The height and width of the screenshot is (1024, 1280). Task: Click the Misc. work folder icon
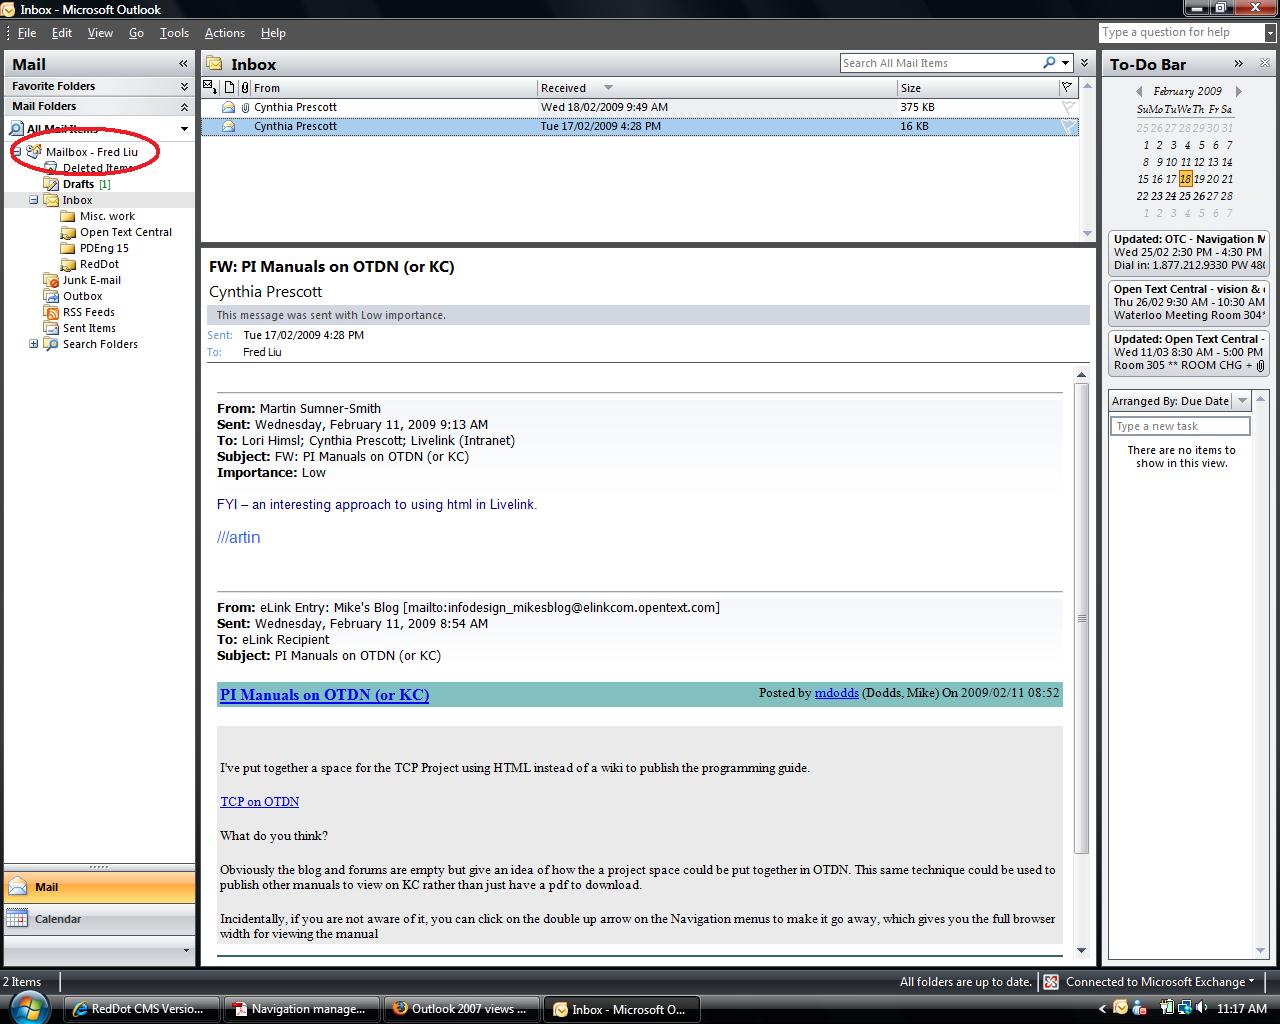(x=68, y=216)
